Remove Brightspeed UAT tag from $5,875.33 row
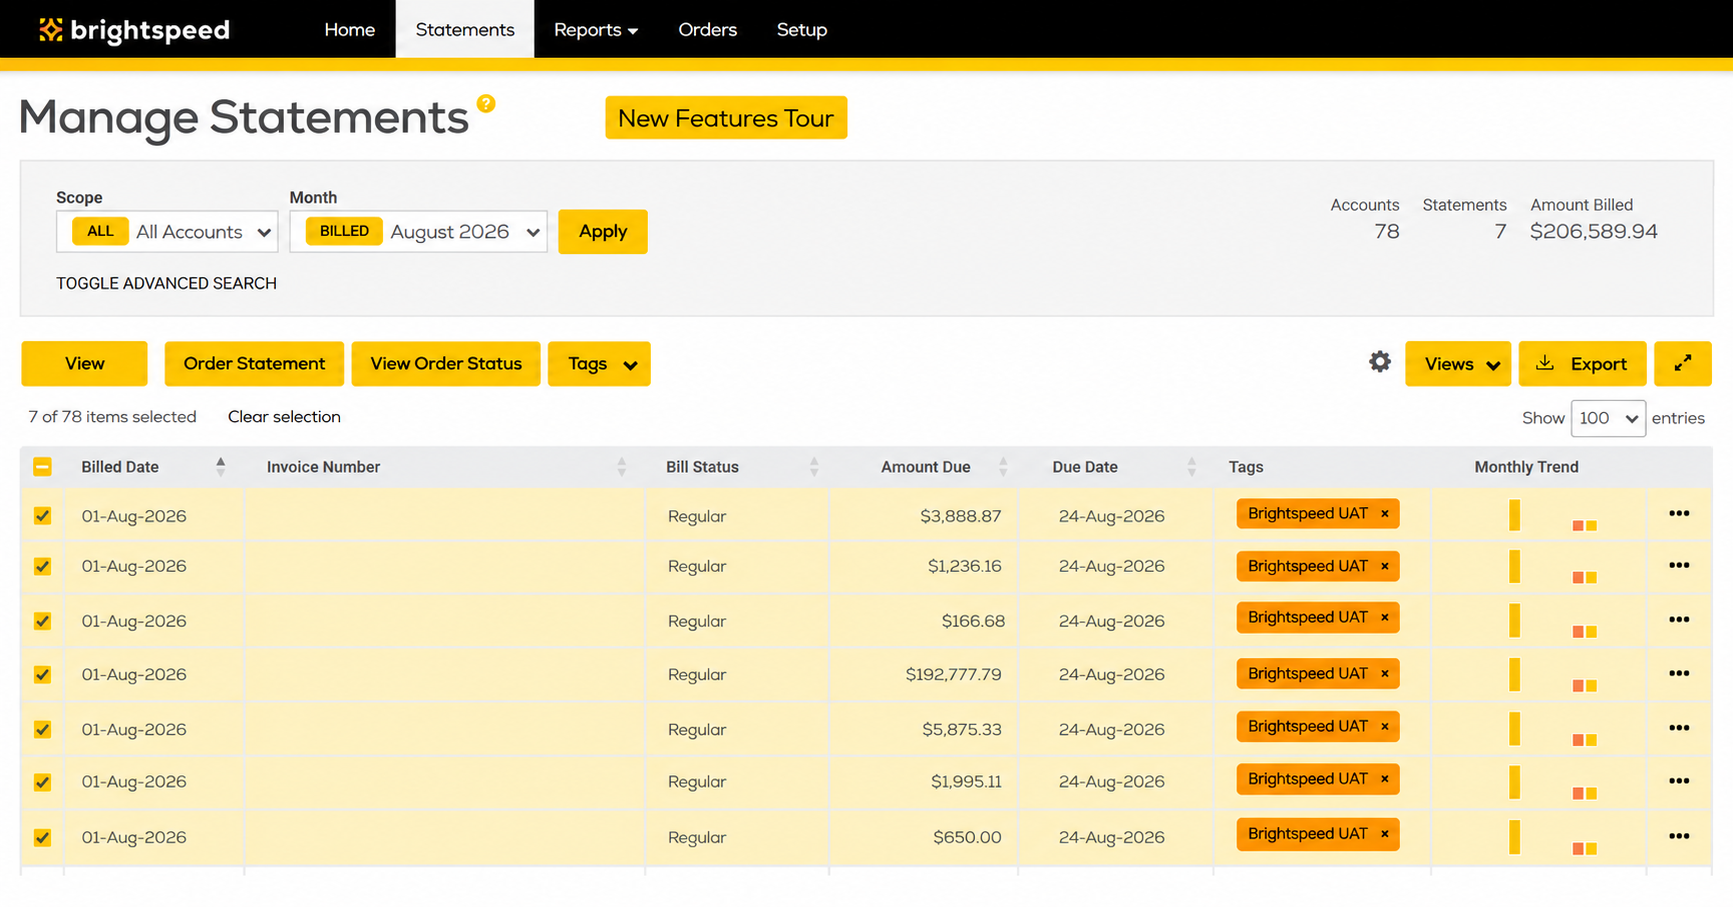Image resolution: width=1733 pixels, height=907 pixels. pyautogui.click(x=1385, y=727)
